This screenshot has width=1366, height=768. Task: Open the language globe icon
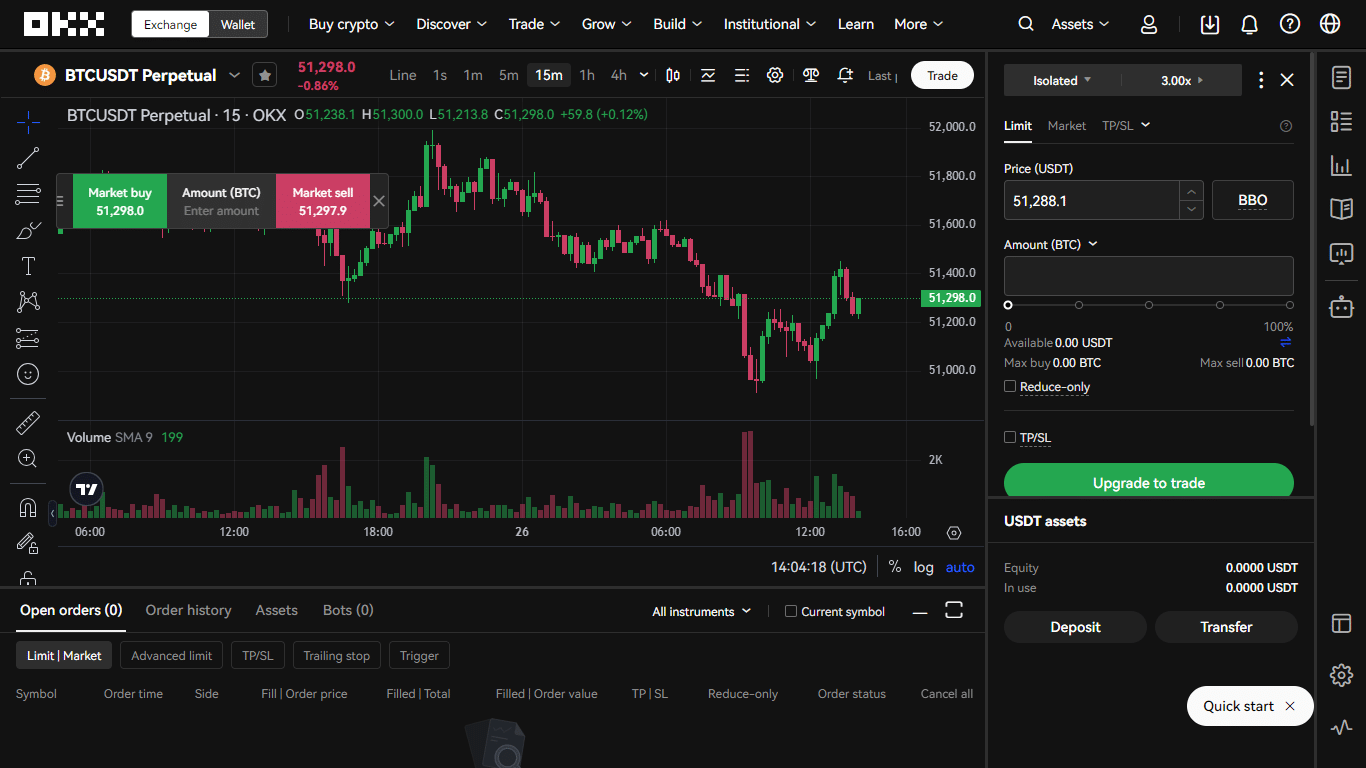1330,24
